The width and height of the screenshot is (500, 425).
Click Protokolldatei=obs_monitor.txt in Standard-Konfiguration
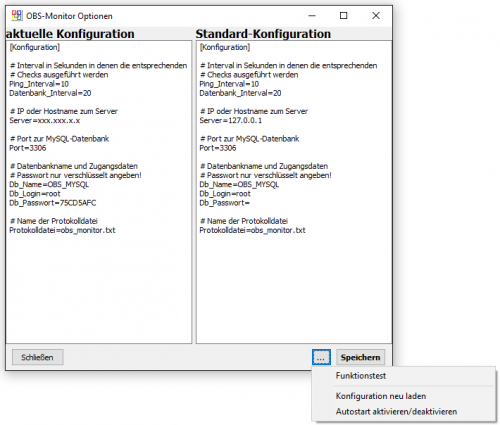point(252,230)
